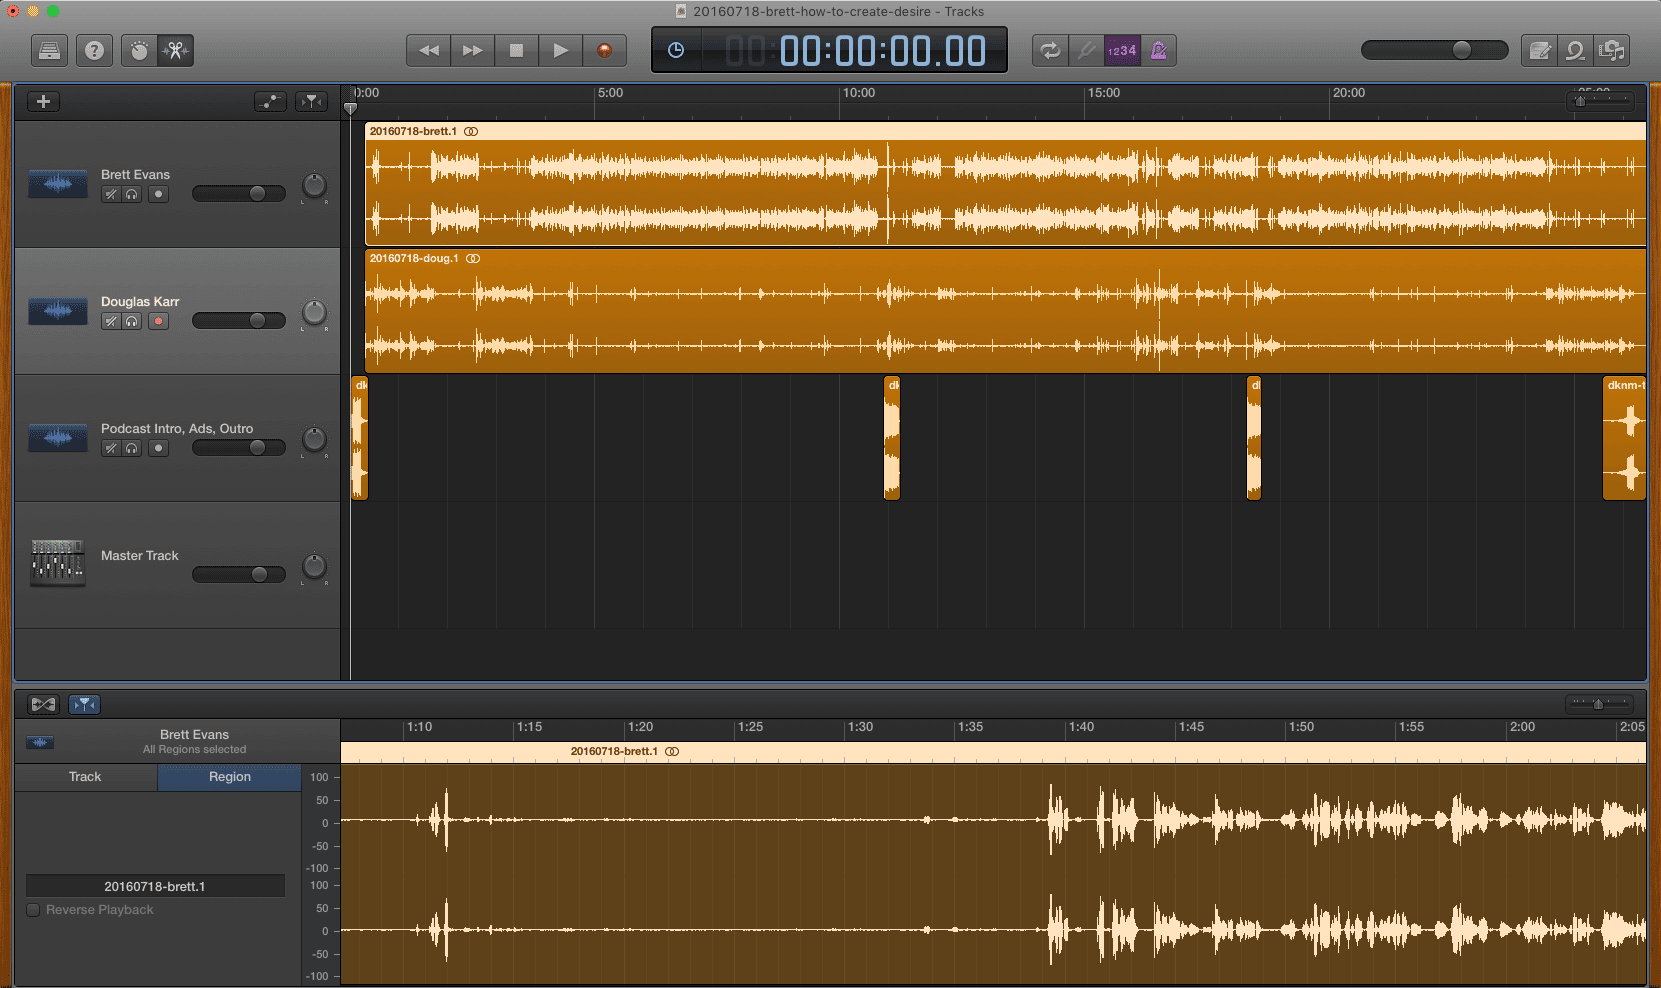Adjust the master volume slider in toolbar
1661x988 pixels.
tap(1461, 50)
